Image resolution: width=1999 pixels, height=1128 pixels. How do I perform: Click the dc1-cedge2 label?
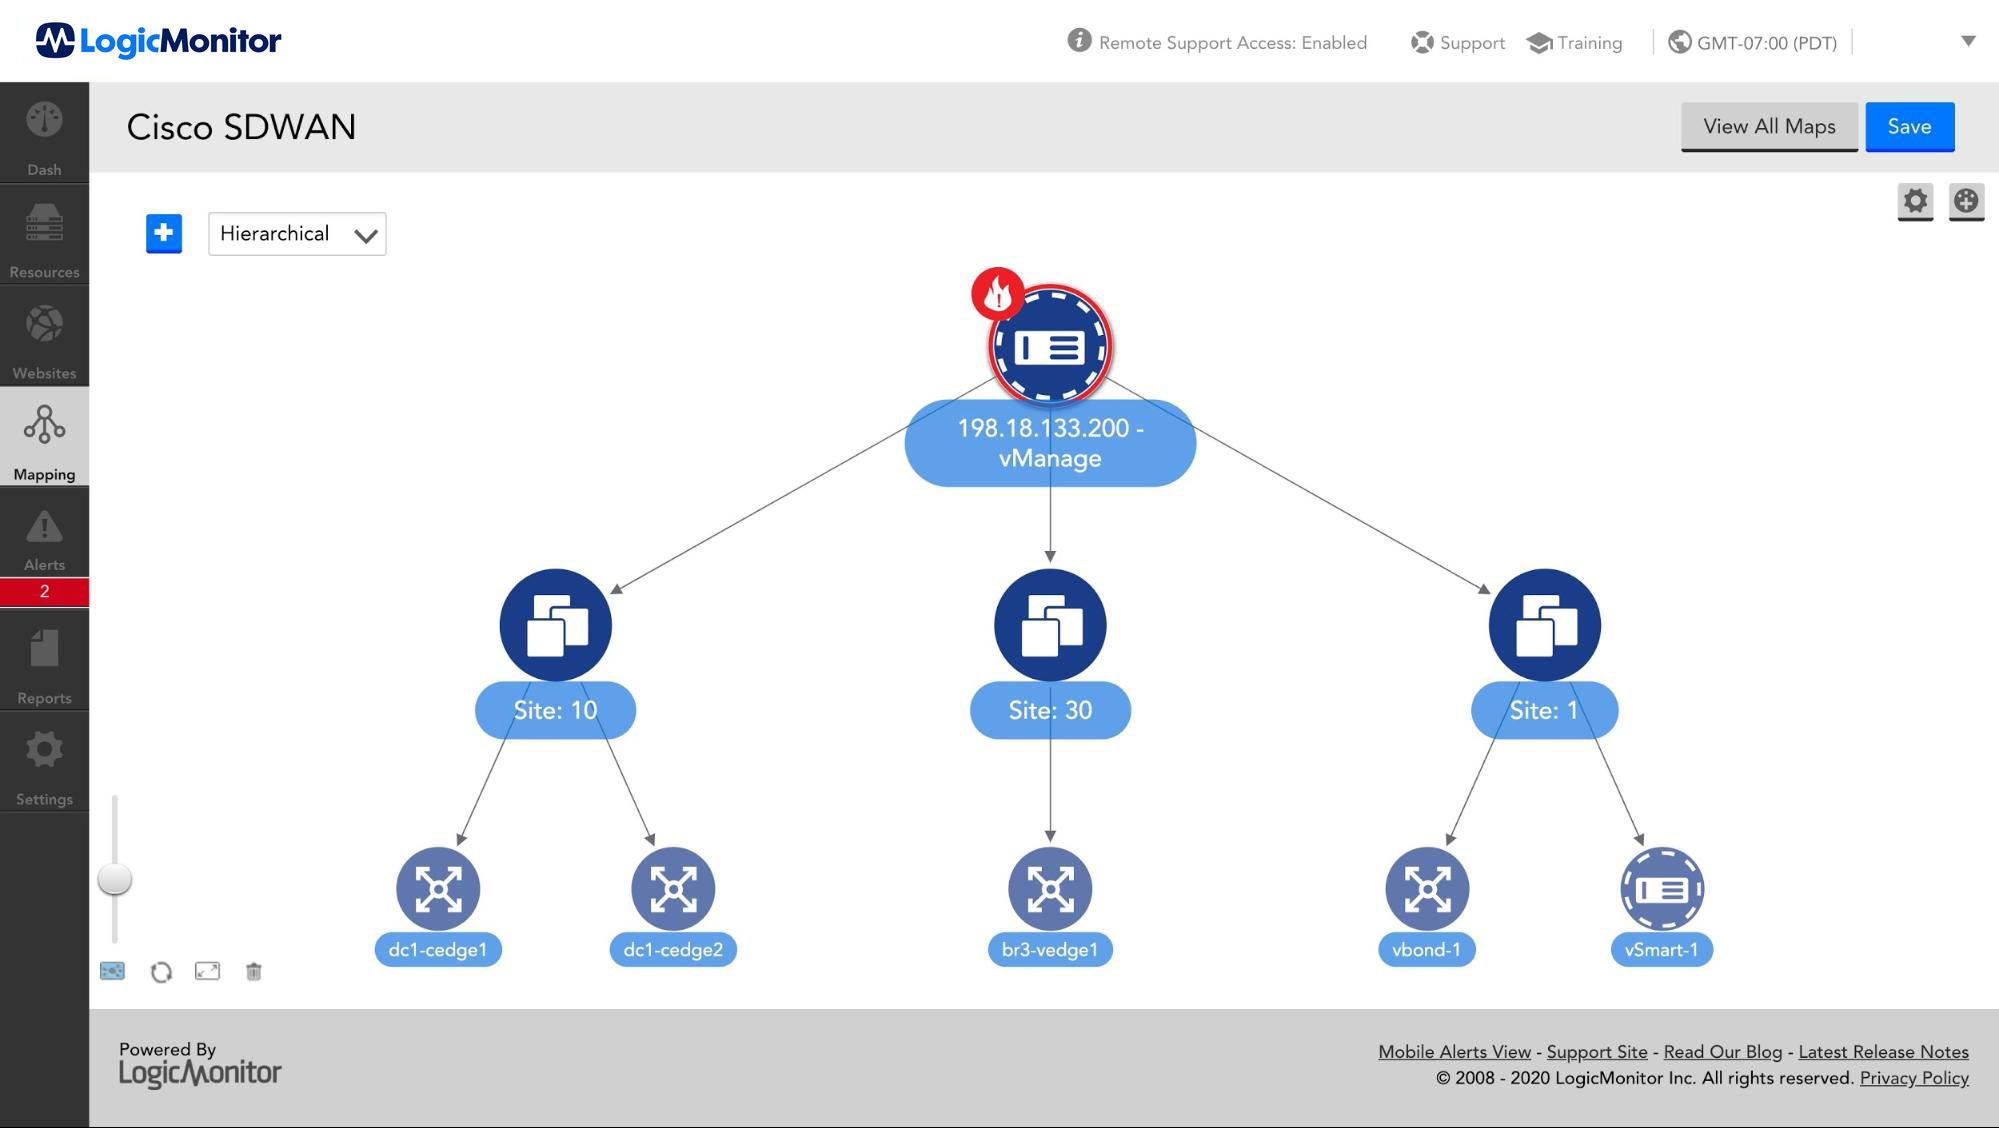(x=673, y=950)
